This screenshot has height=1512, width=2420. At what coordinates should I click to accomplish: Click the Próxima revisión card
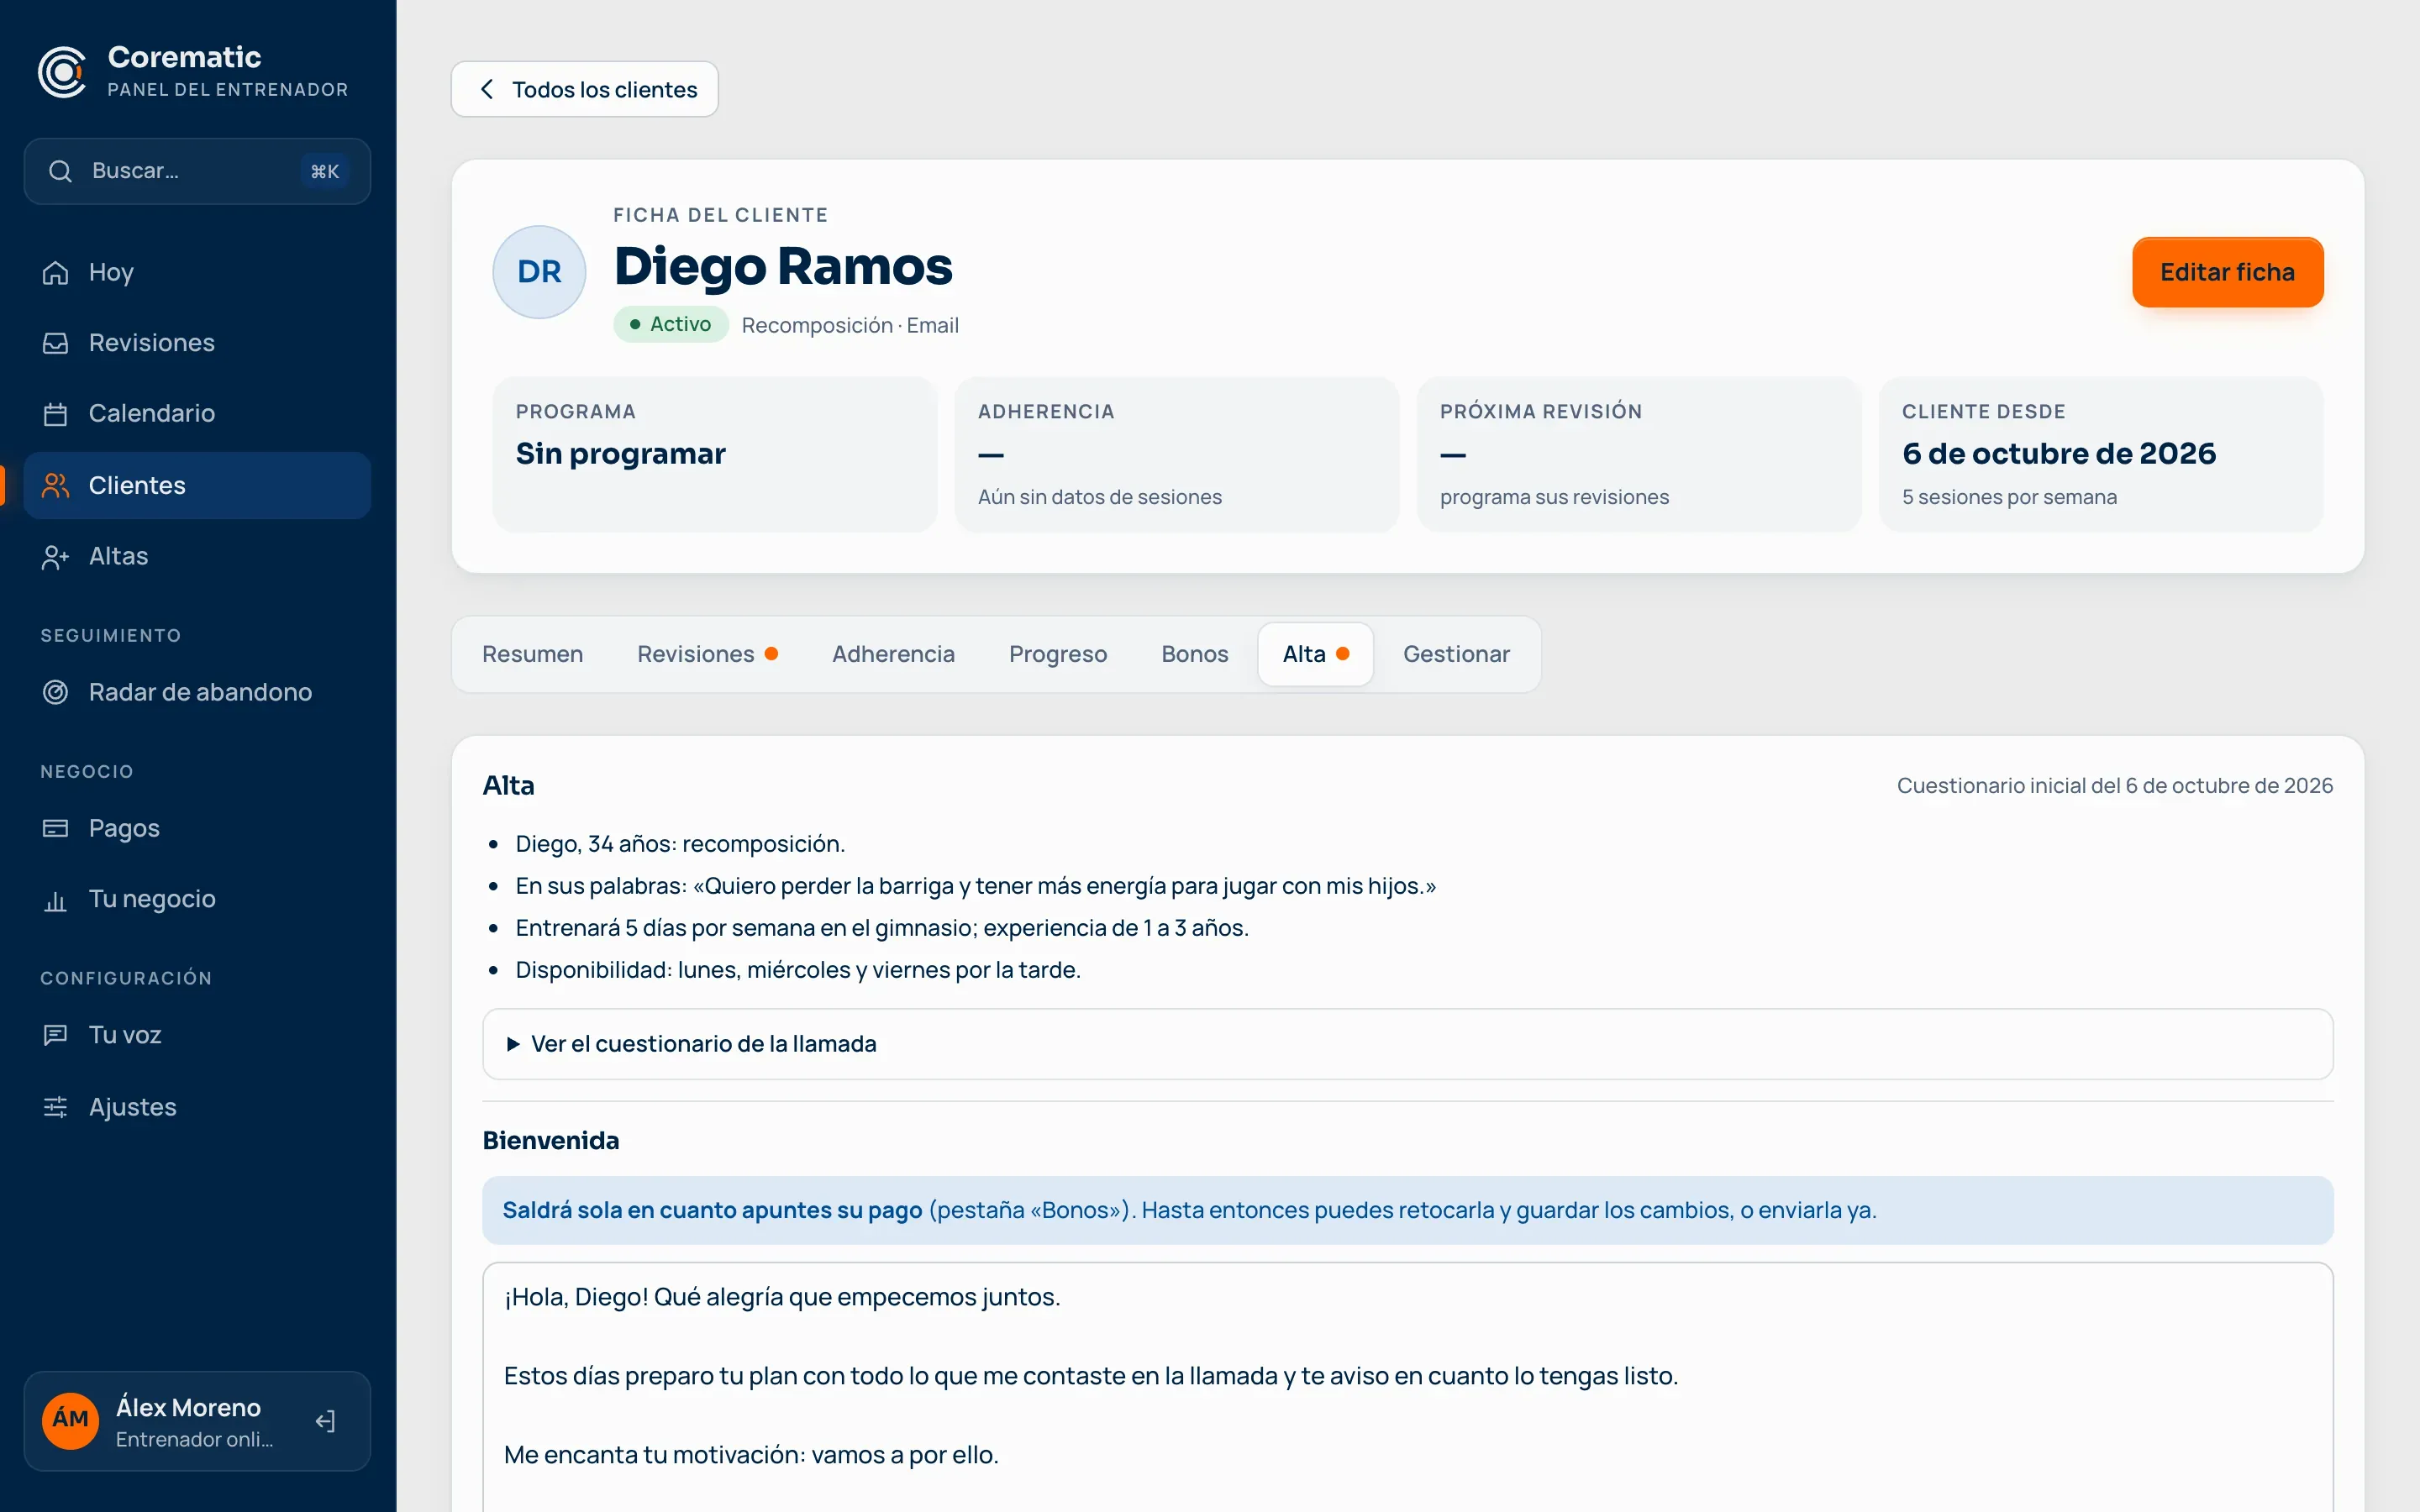click(1638, 454)
